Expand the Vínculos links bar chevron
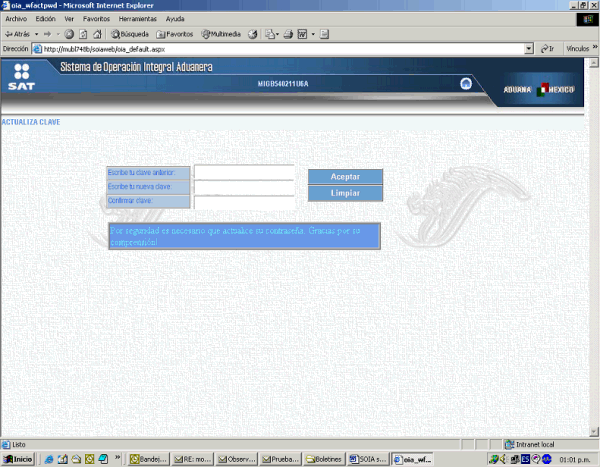600x467 pixels. coord(595,47)
